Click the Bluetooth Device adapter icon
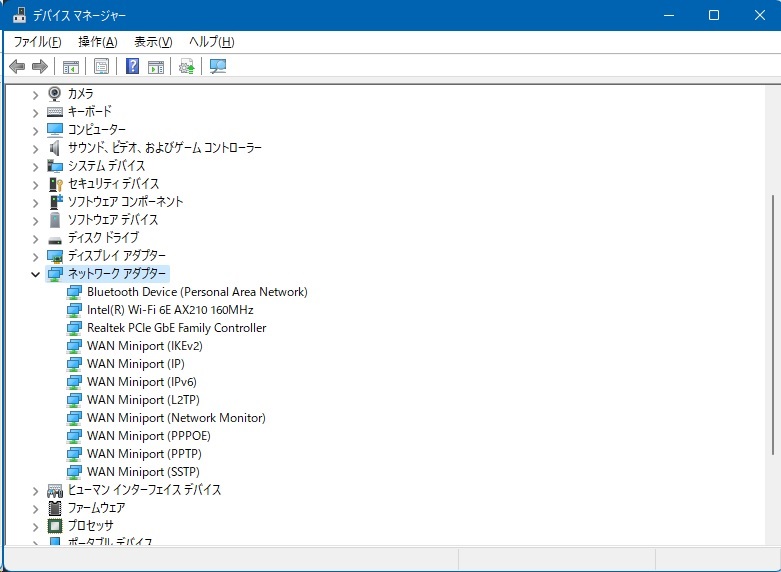Viewport: 781px width, 572px height. click(74, 292)
